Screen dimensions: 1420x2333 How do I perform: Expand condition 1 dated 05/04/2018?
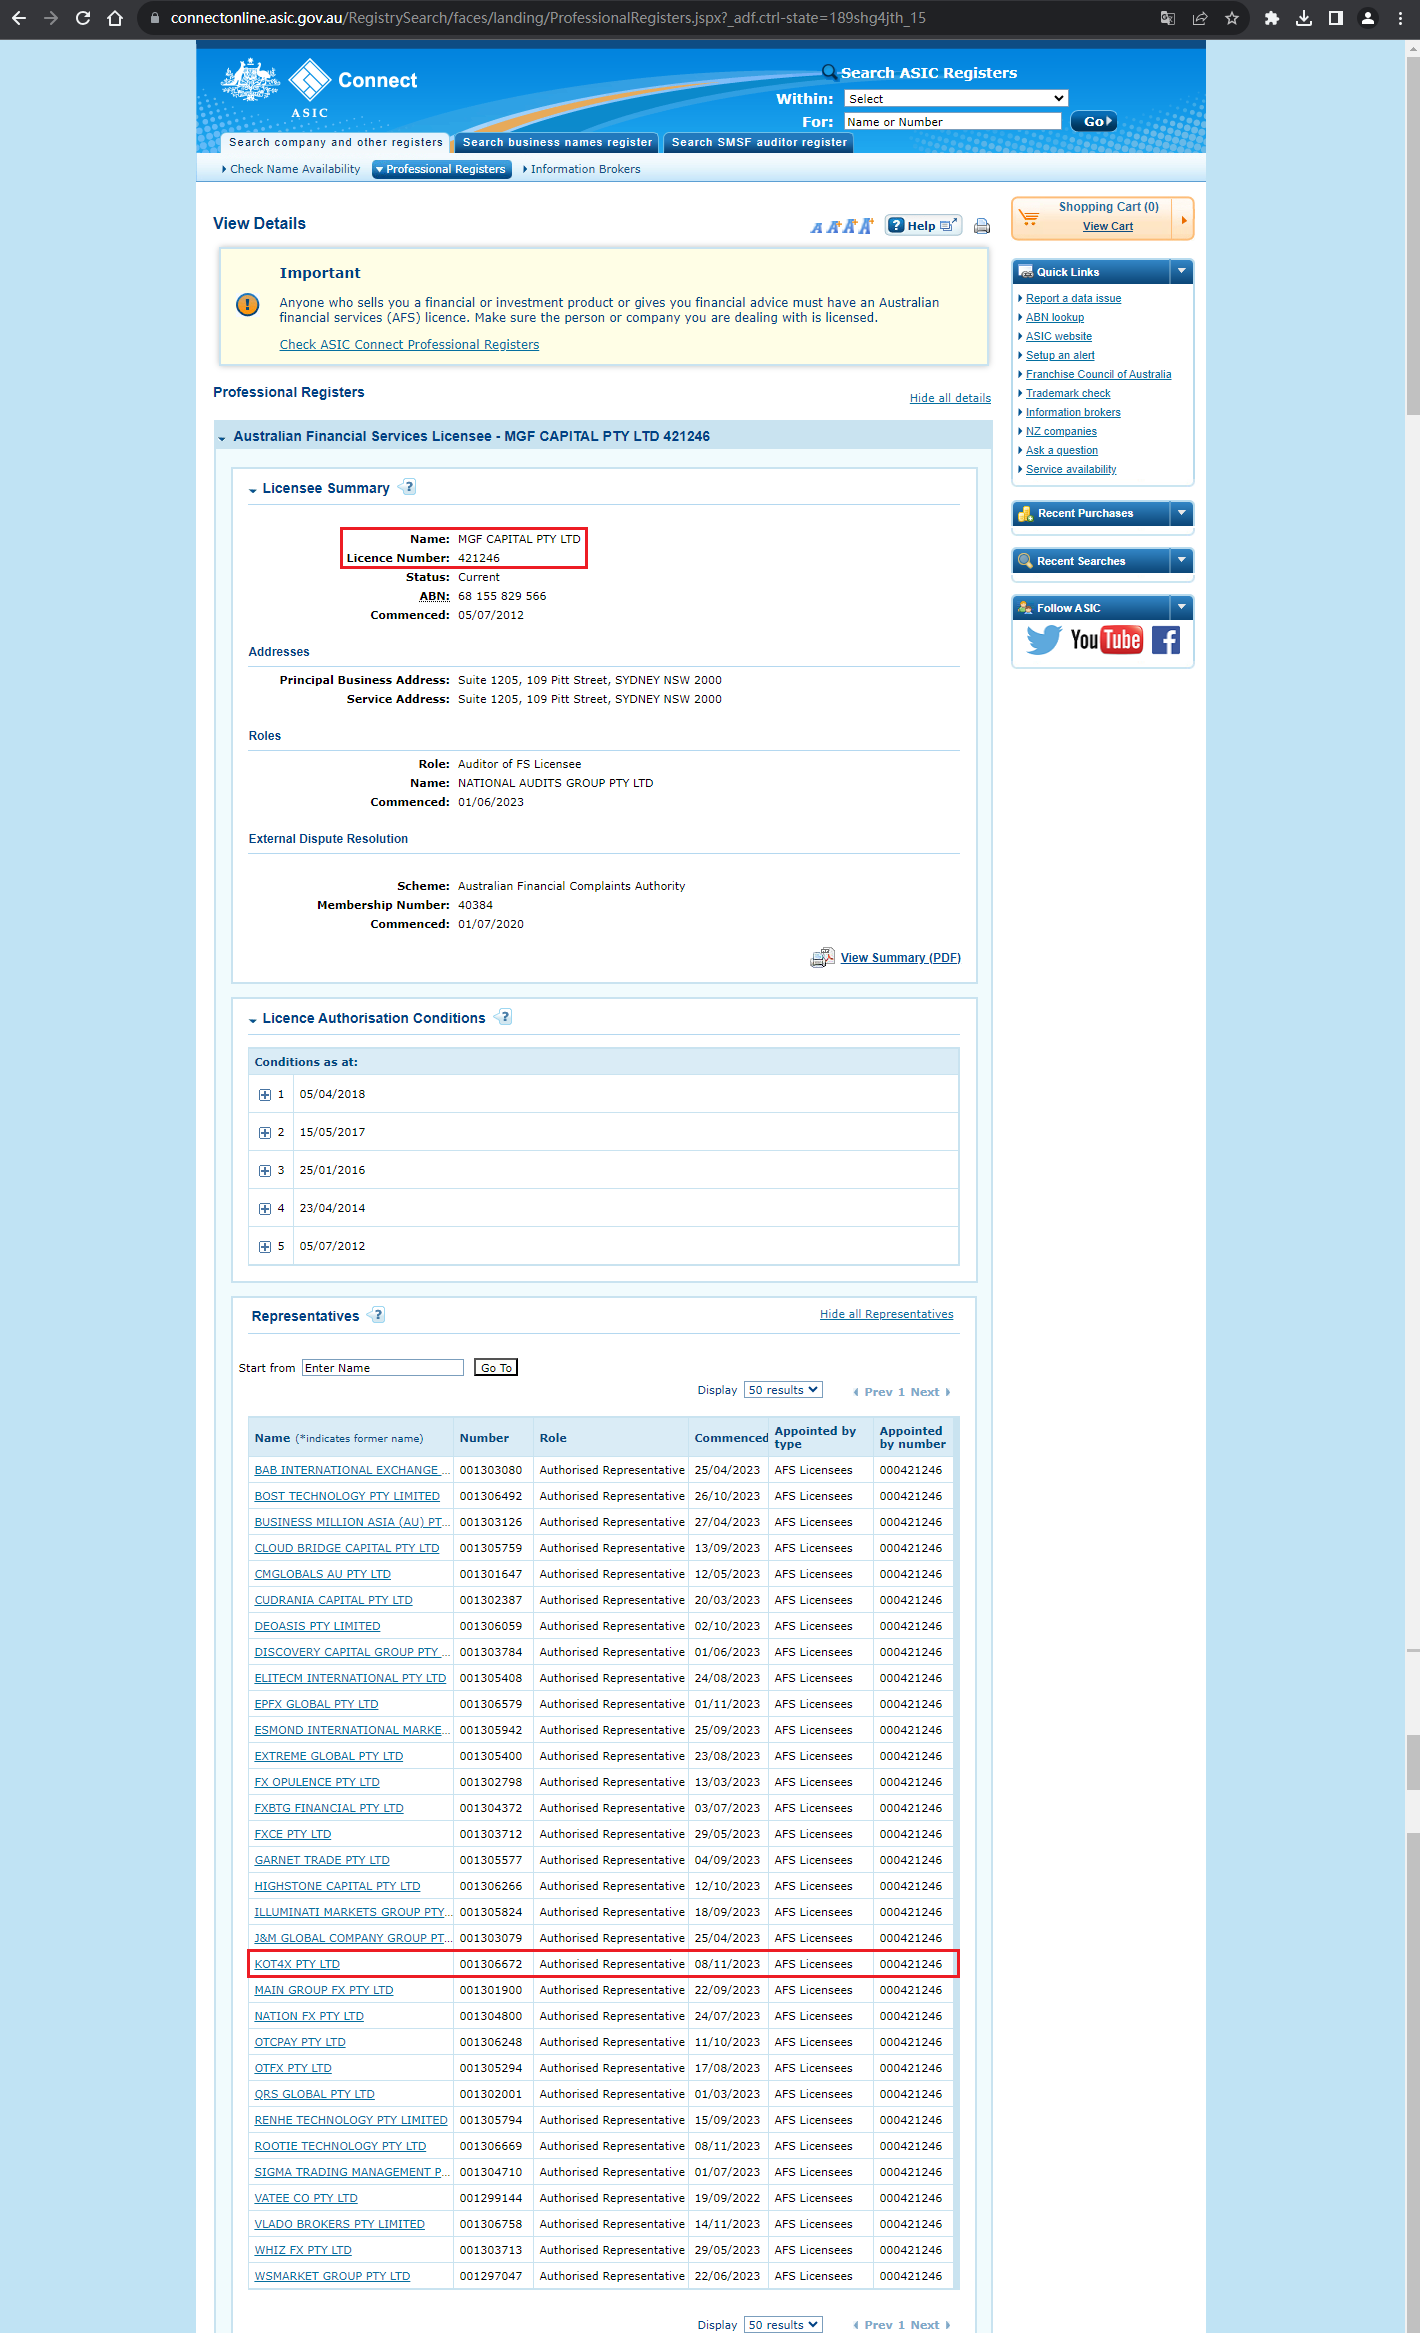(265, 1095)
